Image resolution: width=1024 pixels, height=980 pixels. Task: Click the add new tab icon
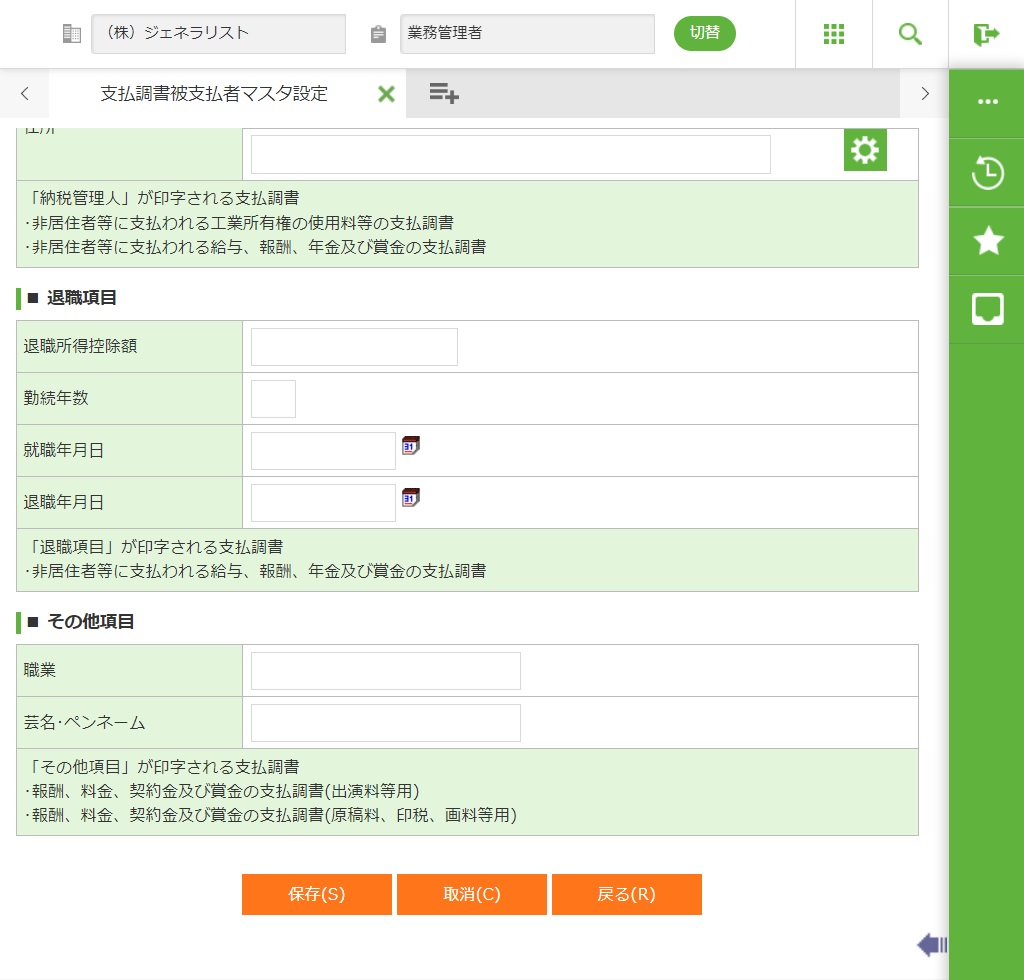click(444, 94)
